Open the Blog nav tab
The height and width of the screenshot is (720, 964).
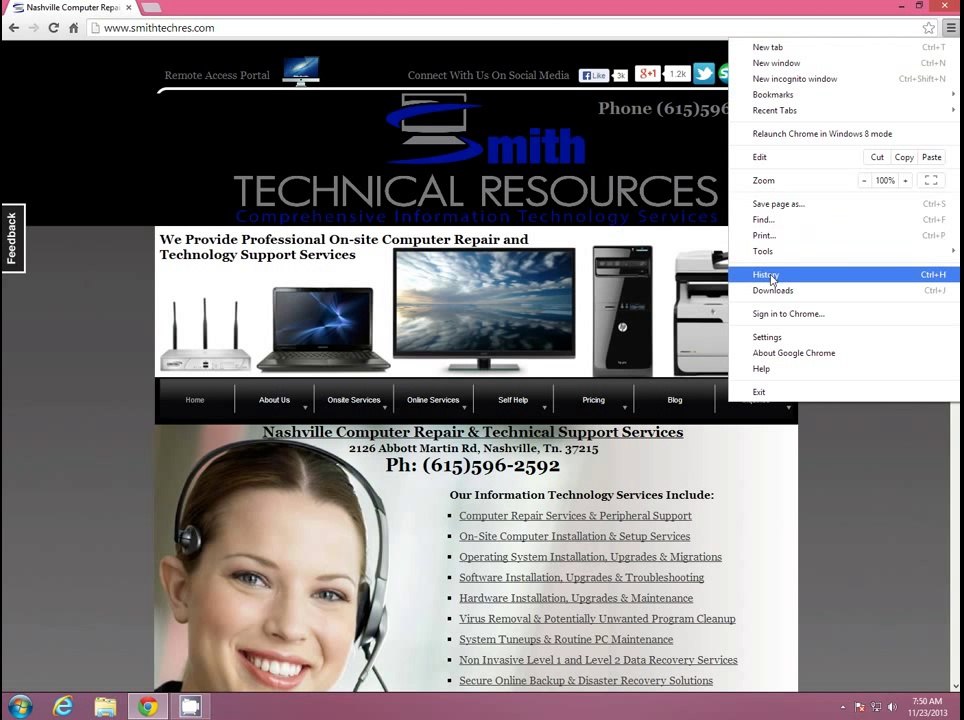pyautogui.click(x=674, y=400)
